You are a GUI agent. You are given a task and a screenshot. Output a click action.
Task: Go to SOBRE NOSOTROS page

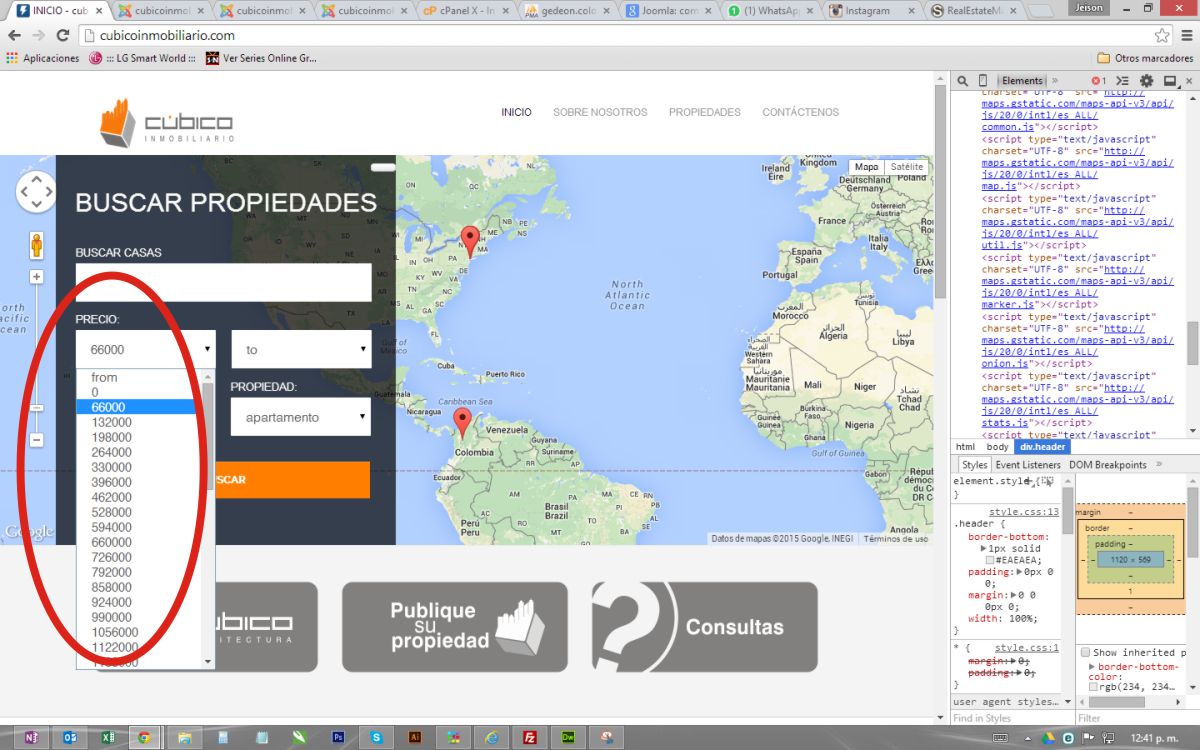point(600,112)
